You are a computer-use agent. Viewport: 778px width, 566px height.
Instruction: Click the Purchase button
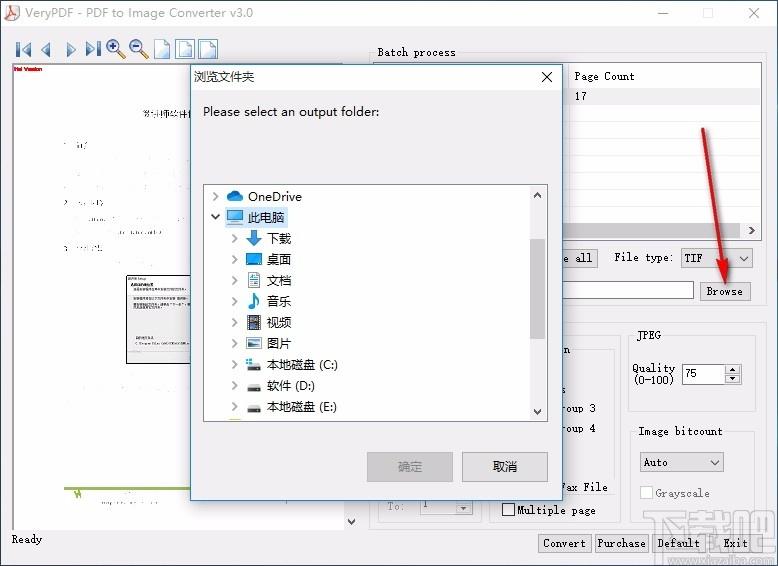point(621,543)
